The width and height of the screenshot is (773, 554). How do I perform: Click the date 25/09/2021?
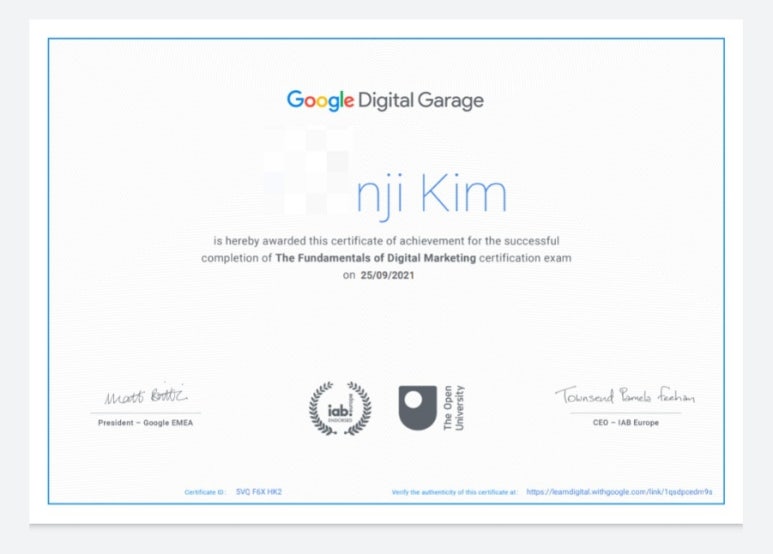click(387, 276)
